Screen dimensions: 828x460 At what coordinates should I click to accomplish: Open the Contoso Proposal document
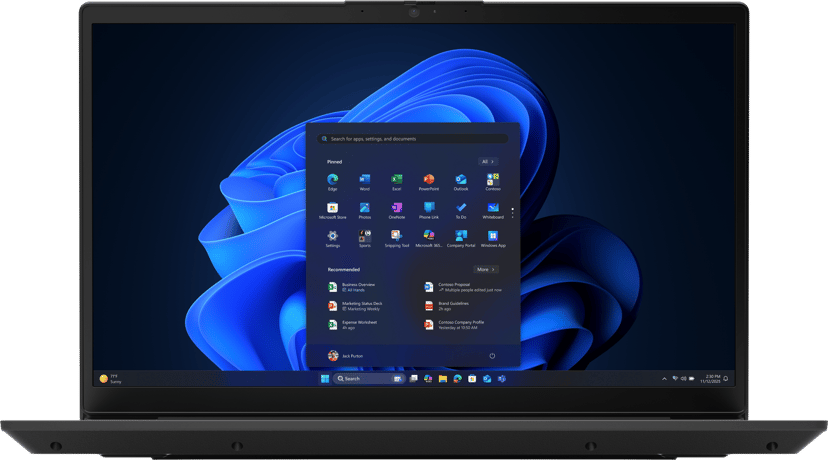pyautogui.click(x=463, y=287)
